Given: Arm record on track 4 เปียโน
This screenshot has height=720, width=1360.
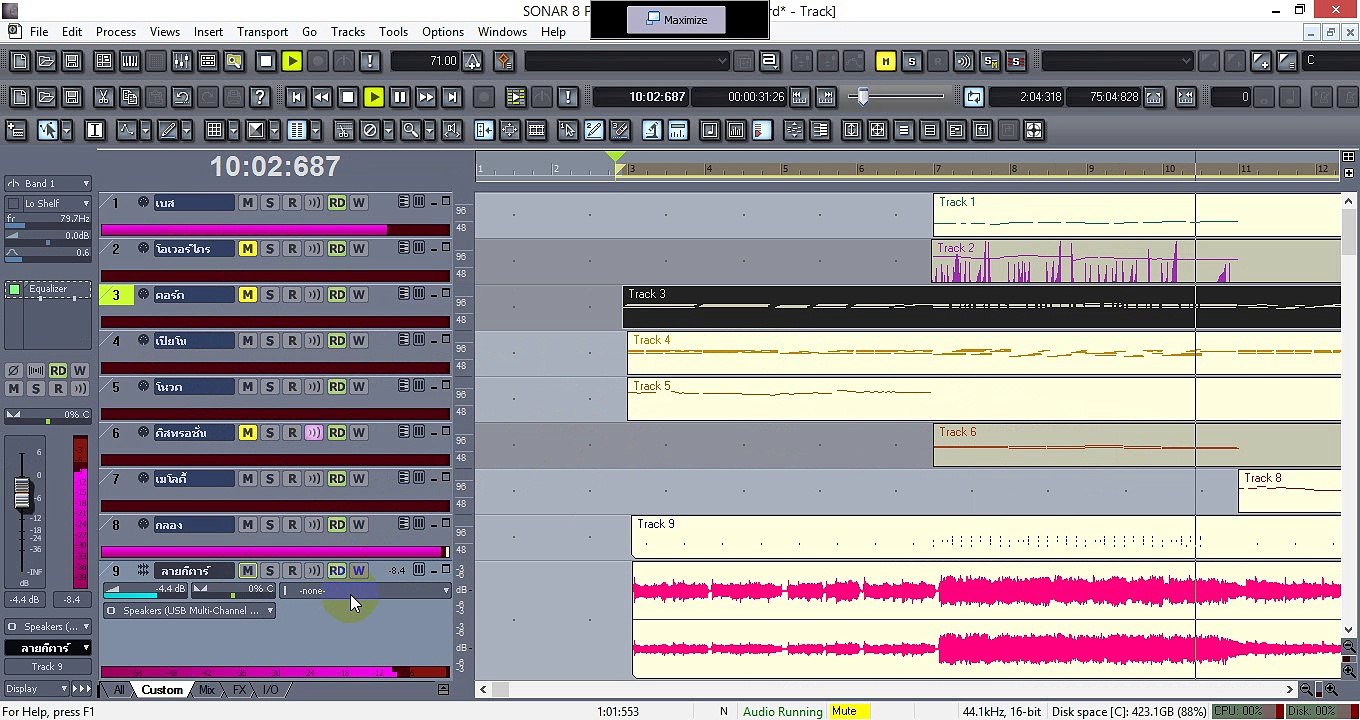Looking at the screenshot, I should click(292, 341).
